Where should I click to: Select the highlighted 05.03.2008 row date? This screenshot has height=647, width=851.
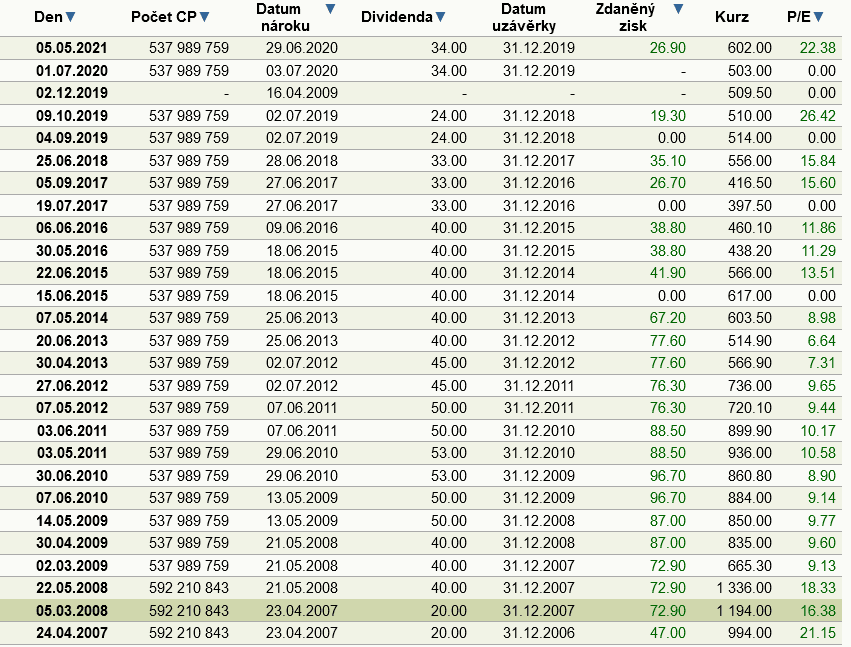coord(71,610)
